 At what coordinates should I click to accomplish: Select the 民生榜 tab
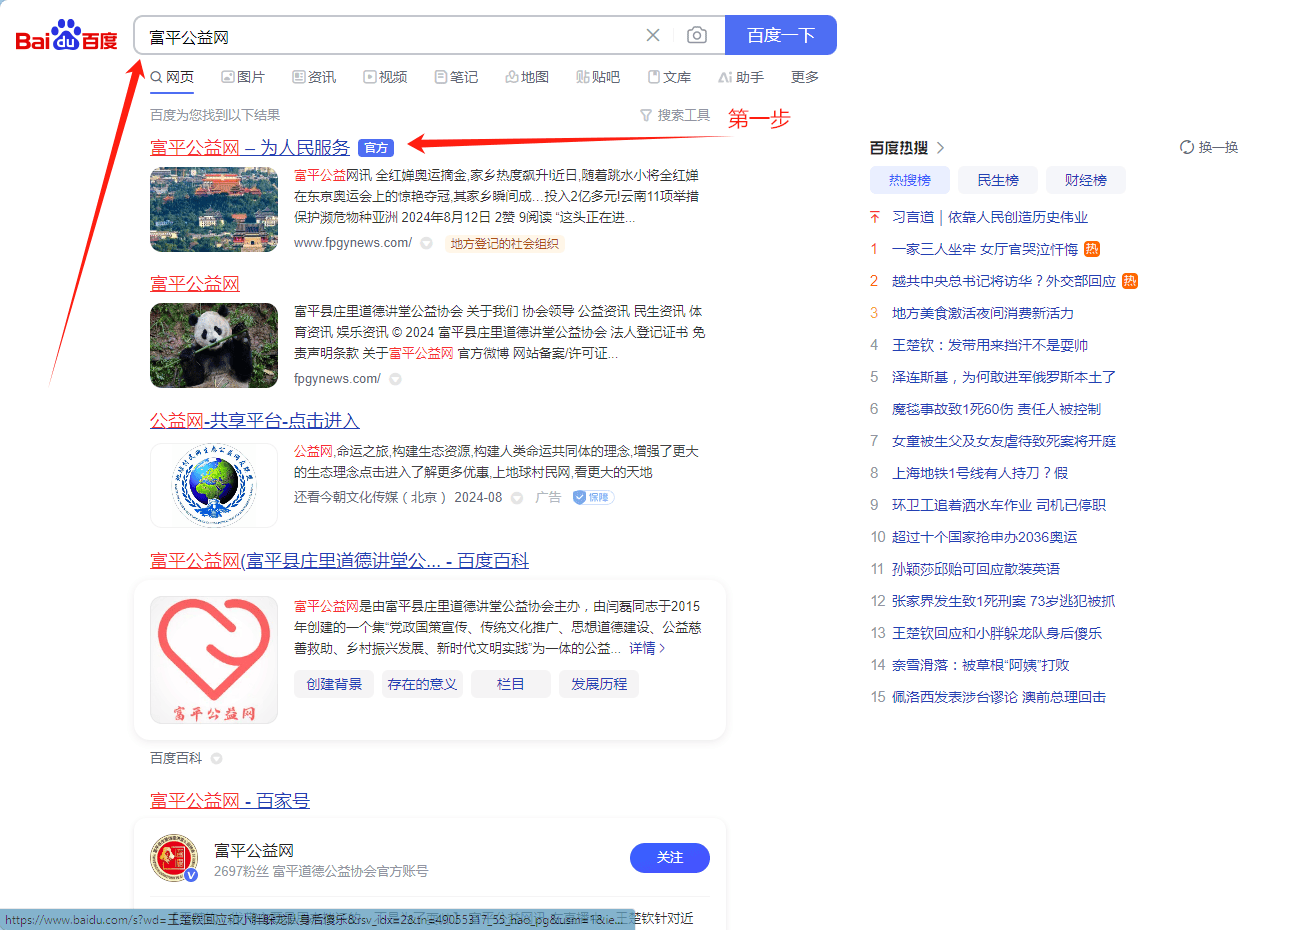click(x=998, y=180)
